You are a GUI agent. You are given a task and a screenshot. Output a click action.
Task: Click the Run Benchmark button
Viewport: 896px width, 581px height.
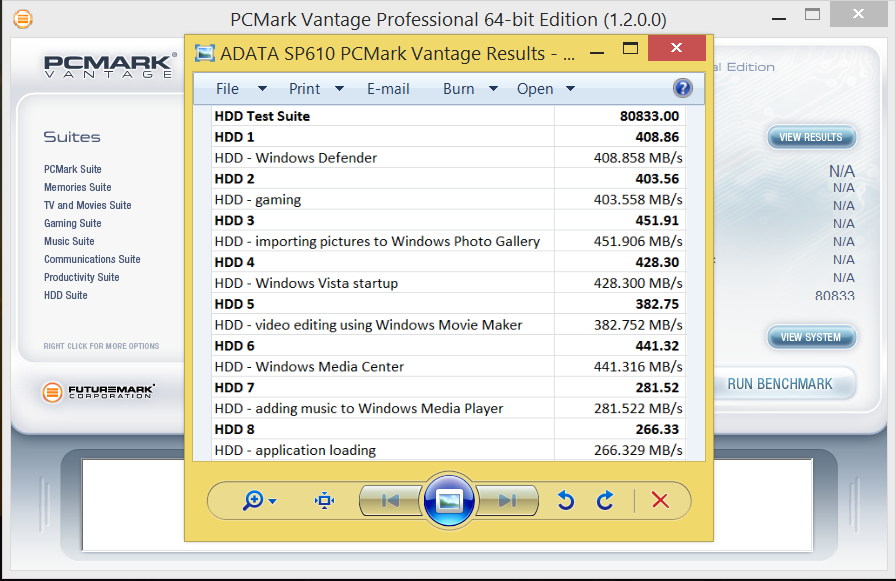(x=780, y=384)
